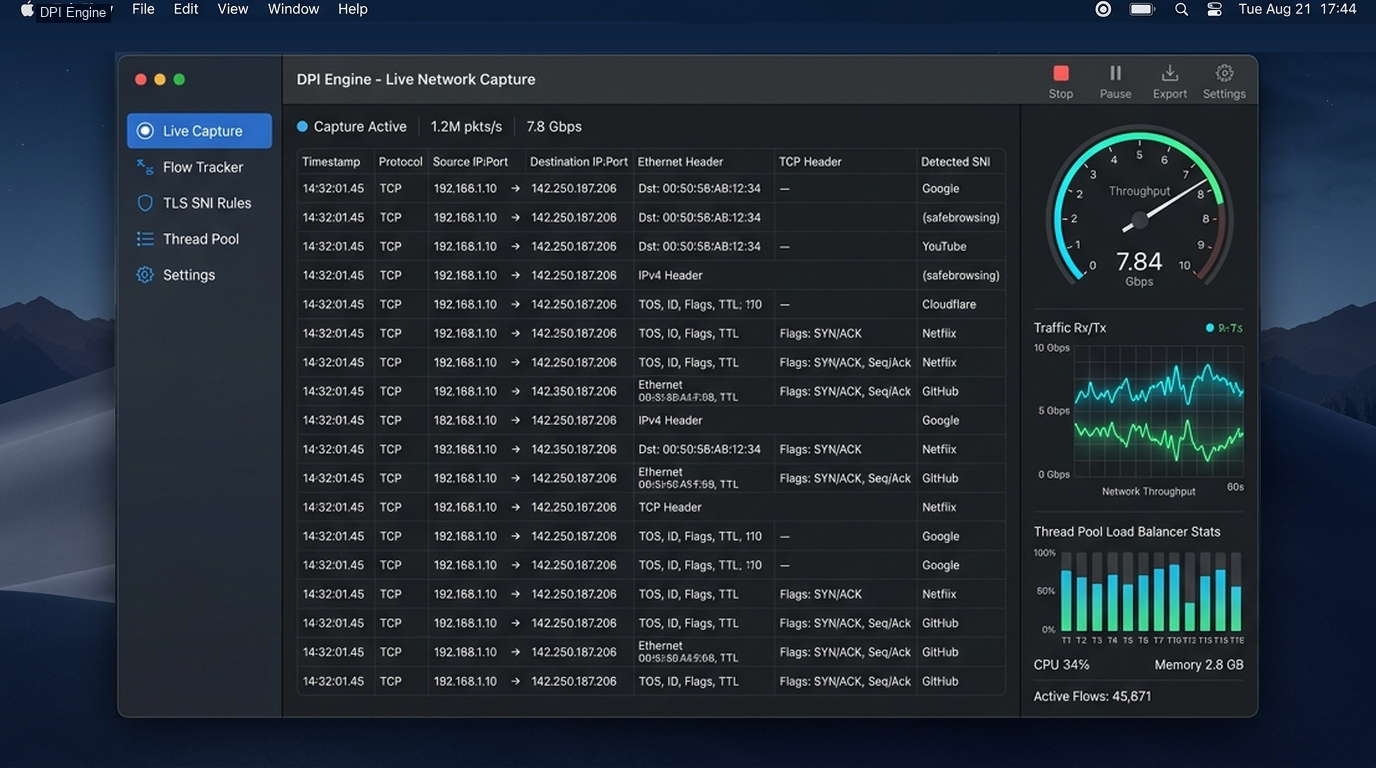Screen dimensions: 1376x768
Task: Stop the live capture
Action: click(x=1061, y=81)
